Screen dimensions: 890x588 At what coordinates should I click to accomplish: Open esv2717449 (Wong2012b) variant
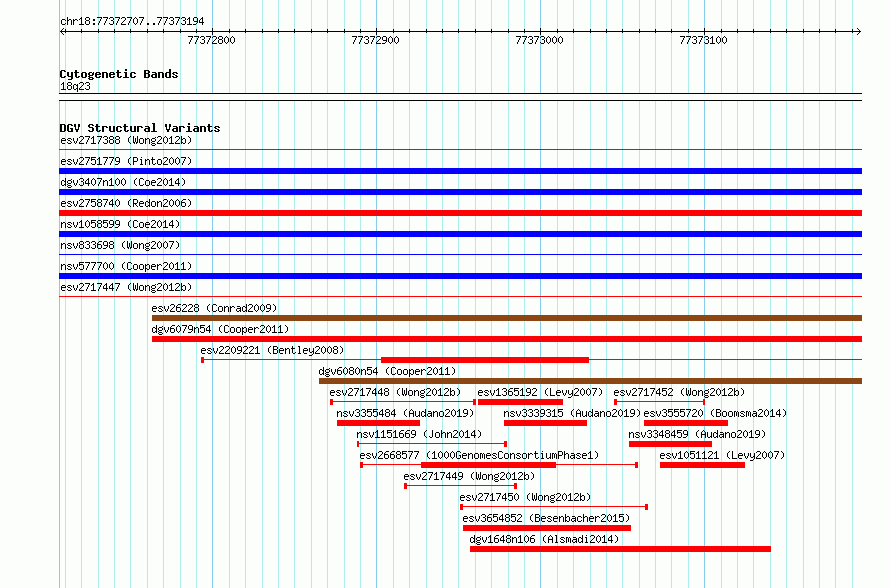tap(469, 476)
